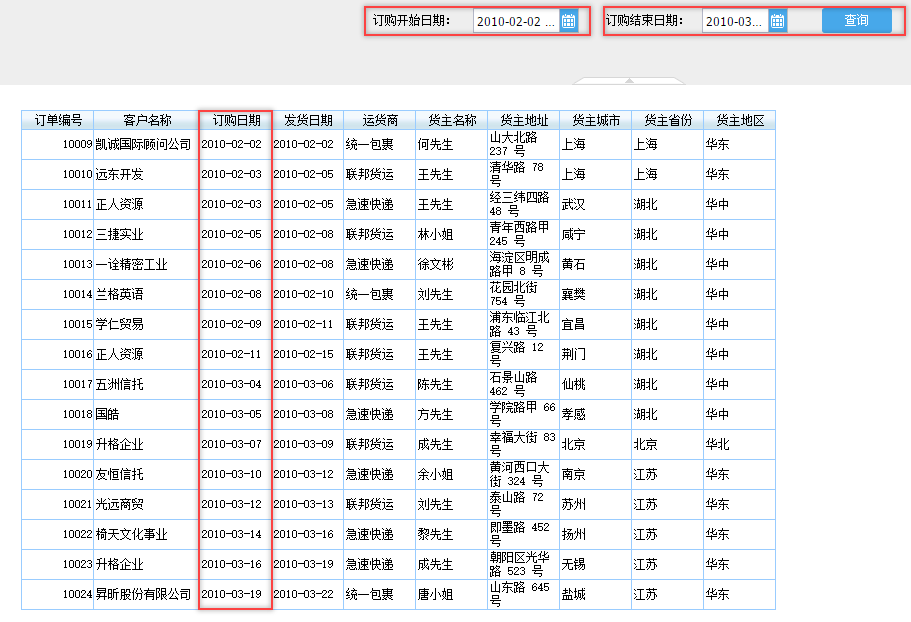This screenshot has height=622, width=911.
Task: Select address 黄河西口大街 324 号
Action: pyautogui.click(x=523, y=474)
